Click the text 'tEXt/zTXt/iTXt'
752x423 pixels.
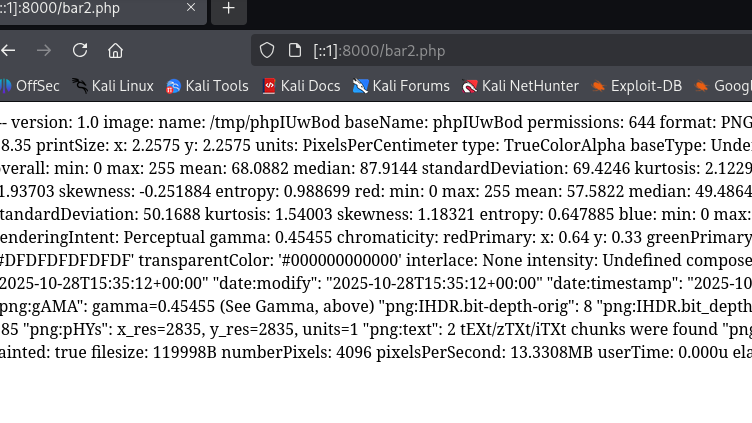point(514,330)
